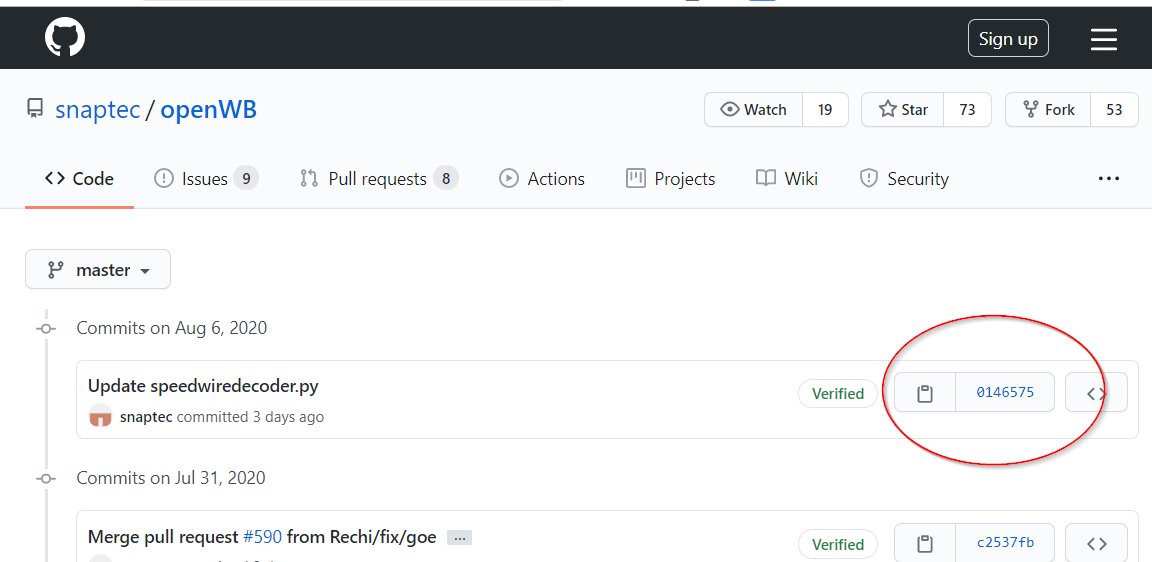Viewport: 1152px width, 562px height.
Task: Open the hamburger navigation menu
Action: (1103, 39)
